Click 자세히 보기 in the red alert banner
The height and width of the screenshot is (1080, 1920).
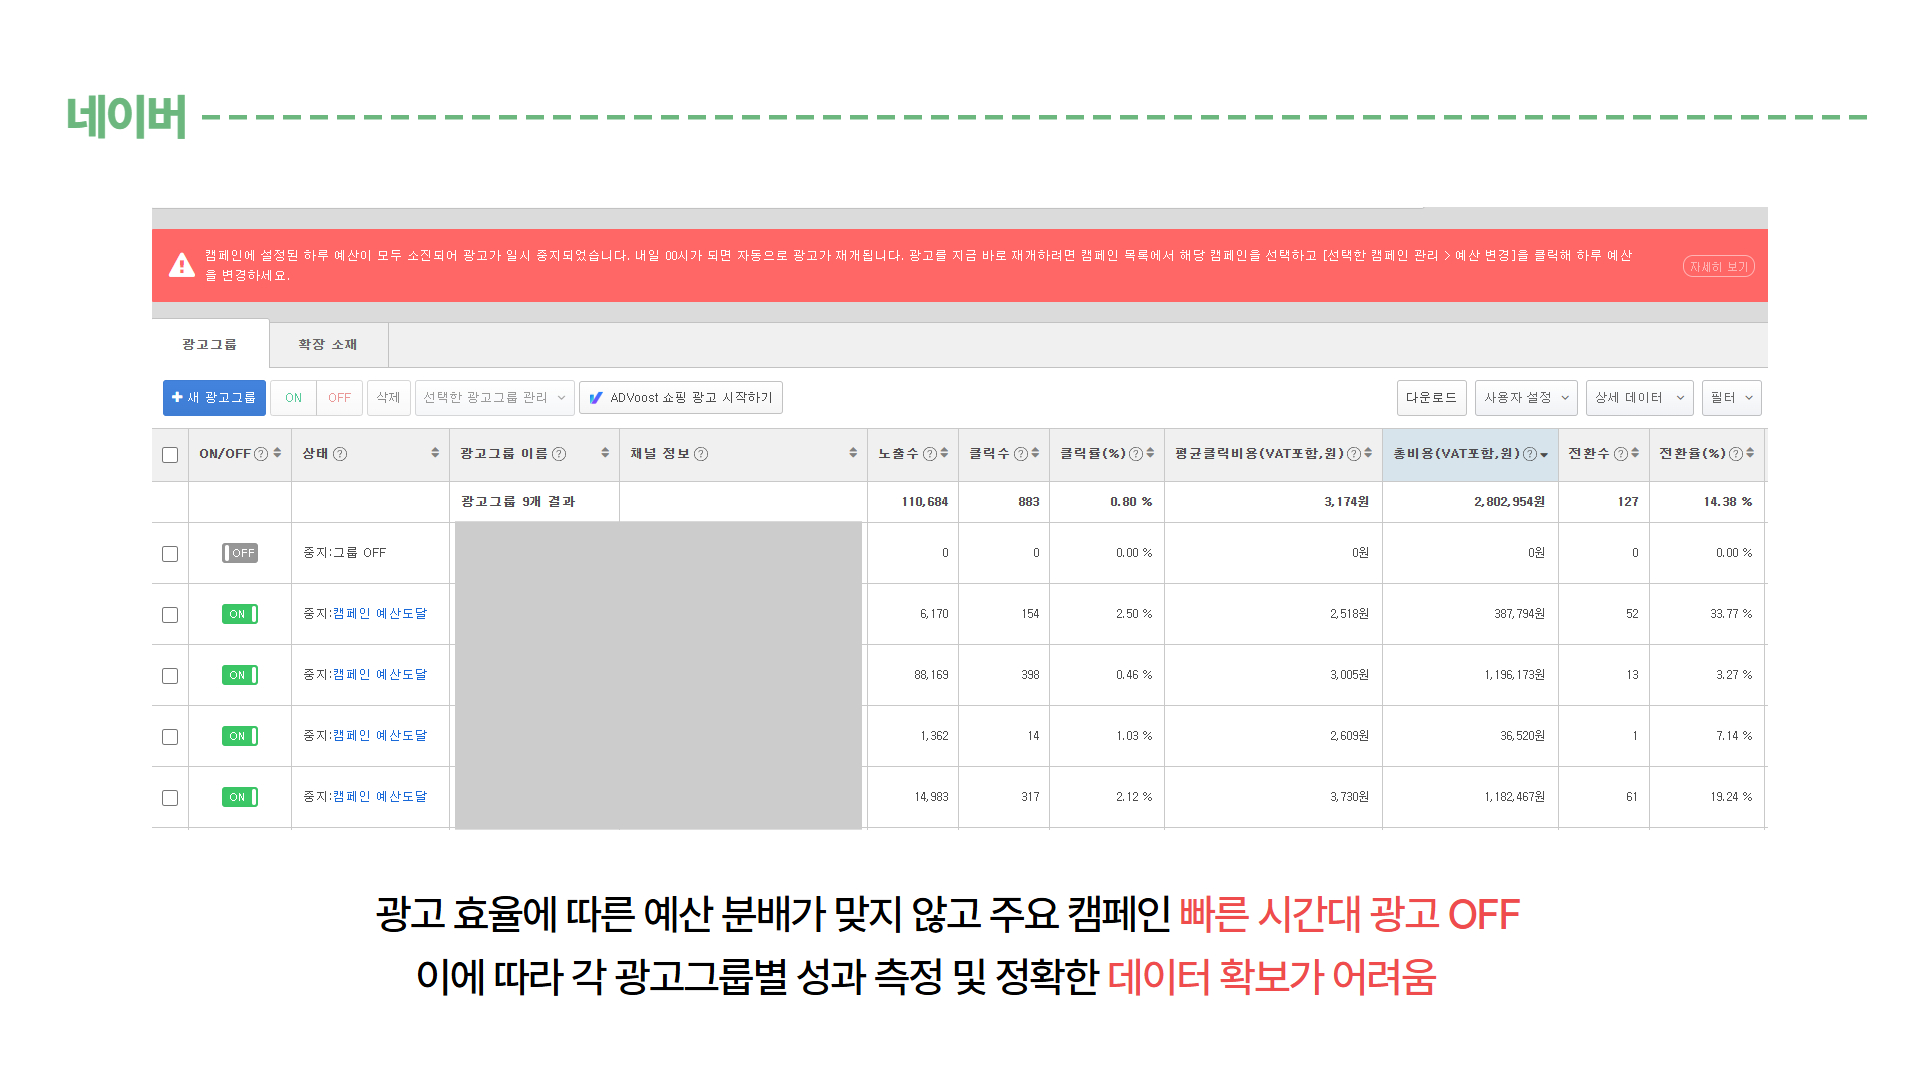coord(1718,267)
